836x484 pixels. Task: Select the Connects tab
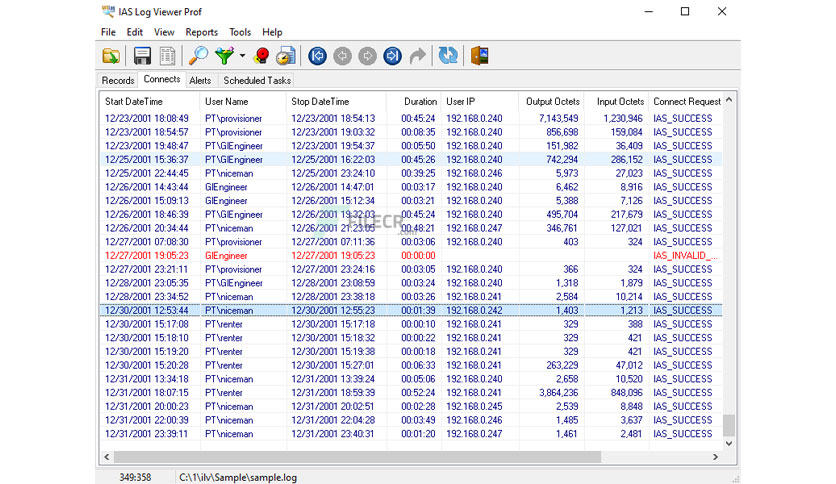[162, 79]
